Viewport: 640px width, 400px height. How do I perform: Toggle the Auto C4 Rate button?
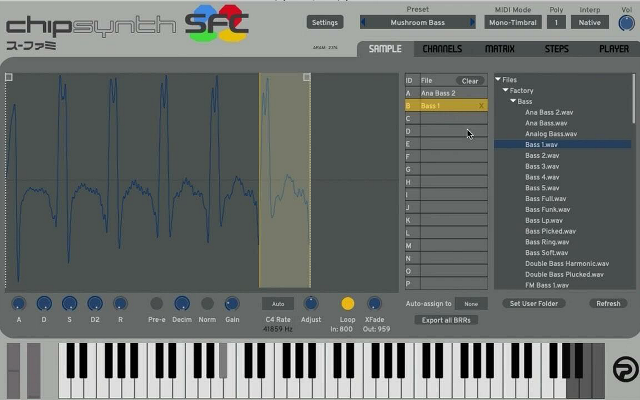click(x=278, y=304)
